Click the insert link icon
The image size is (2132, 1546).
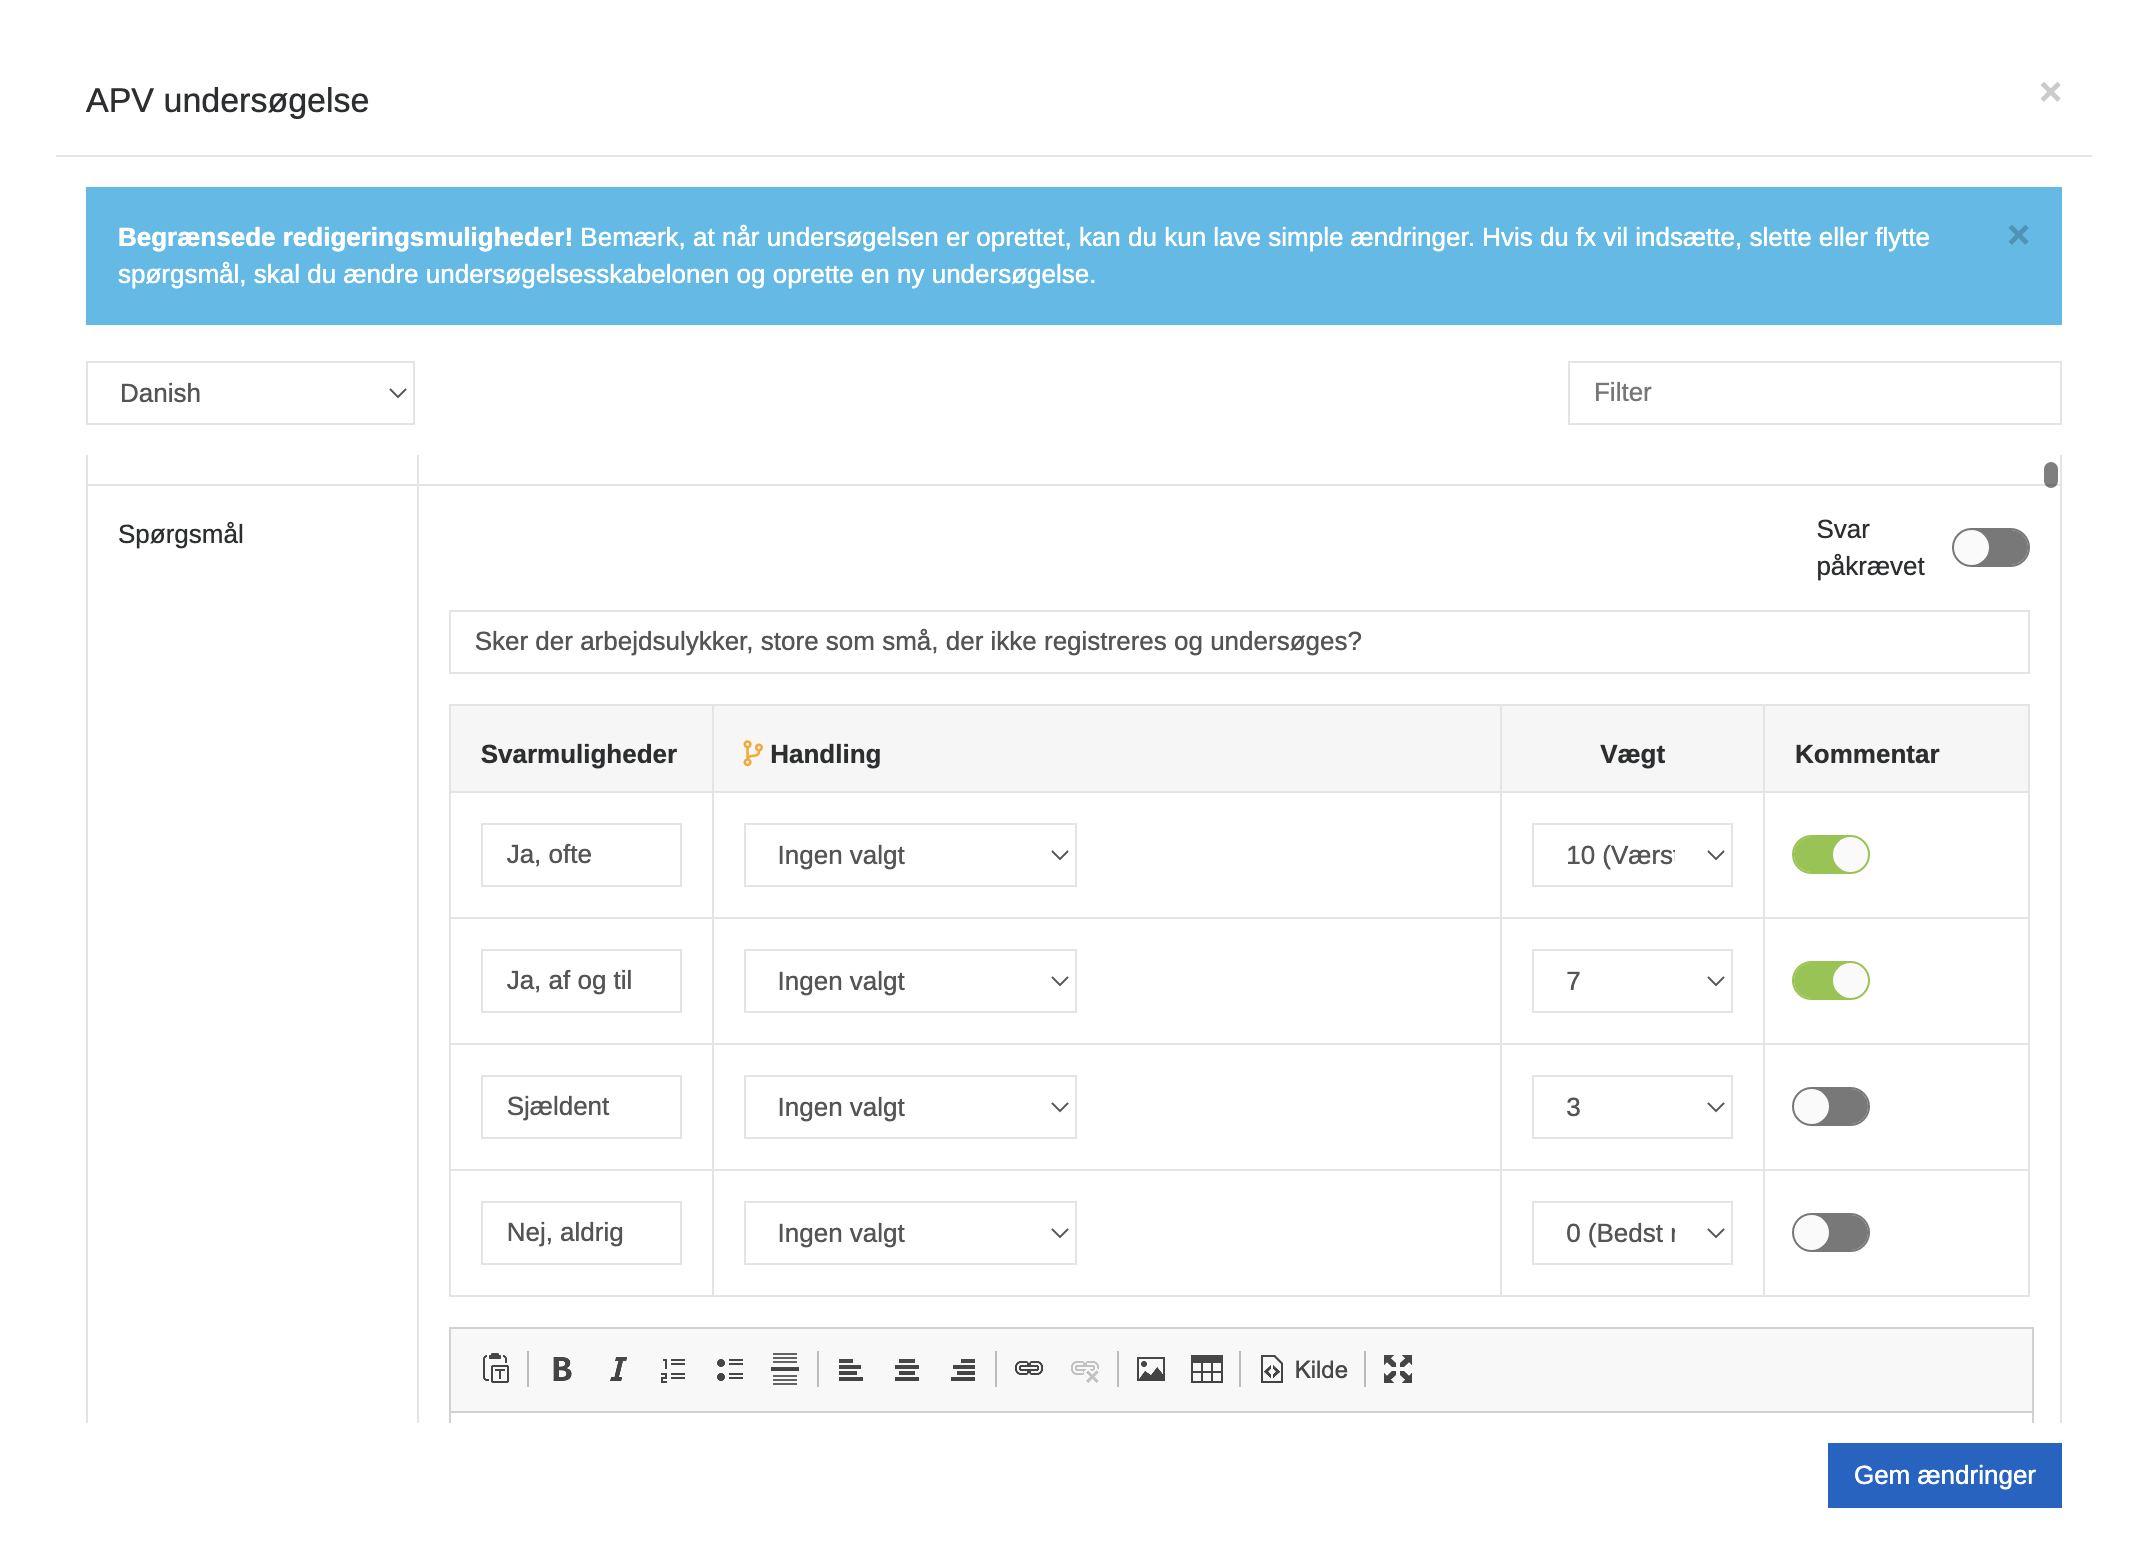tap(1029, 1369)
